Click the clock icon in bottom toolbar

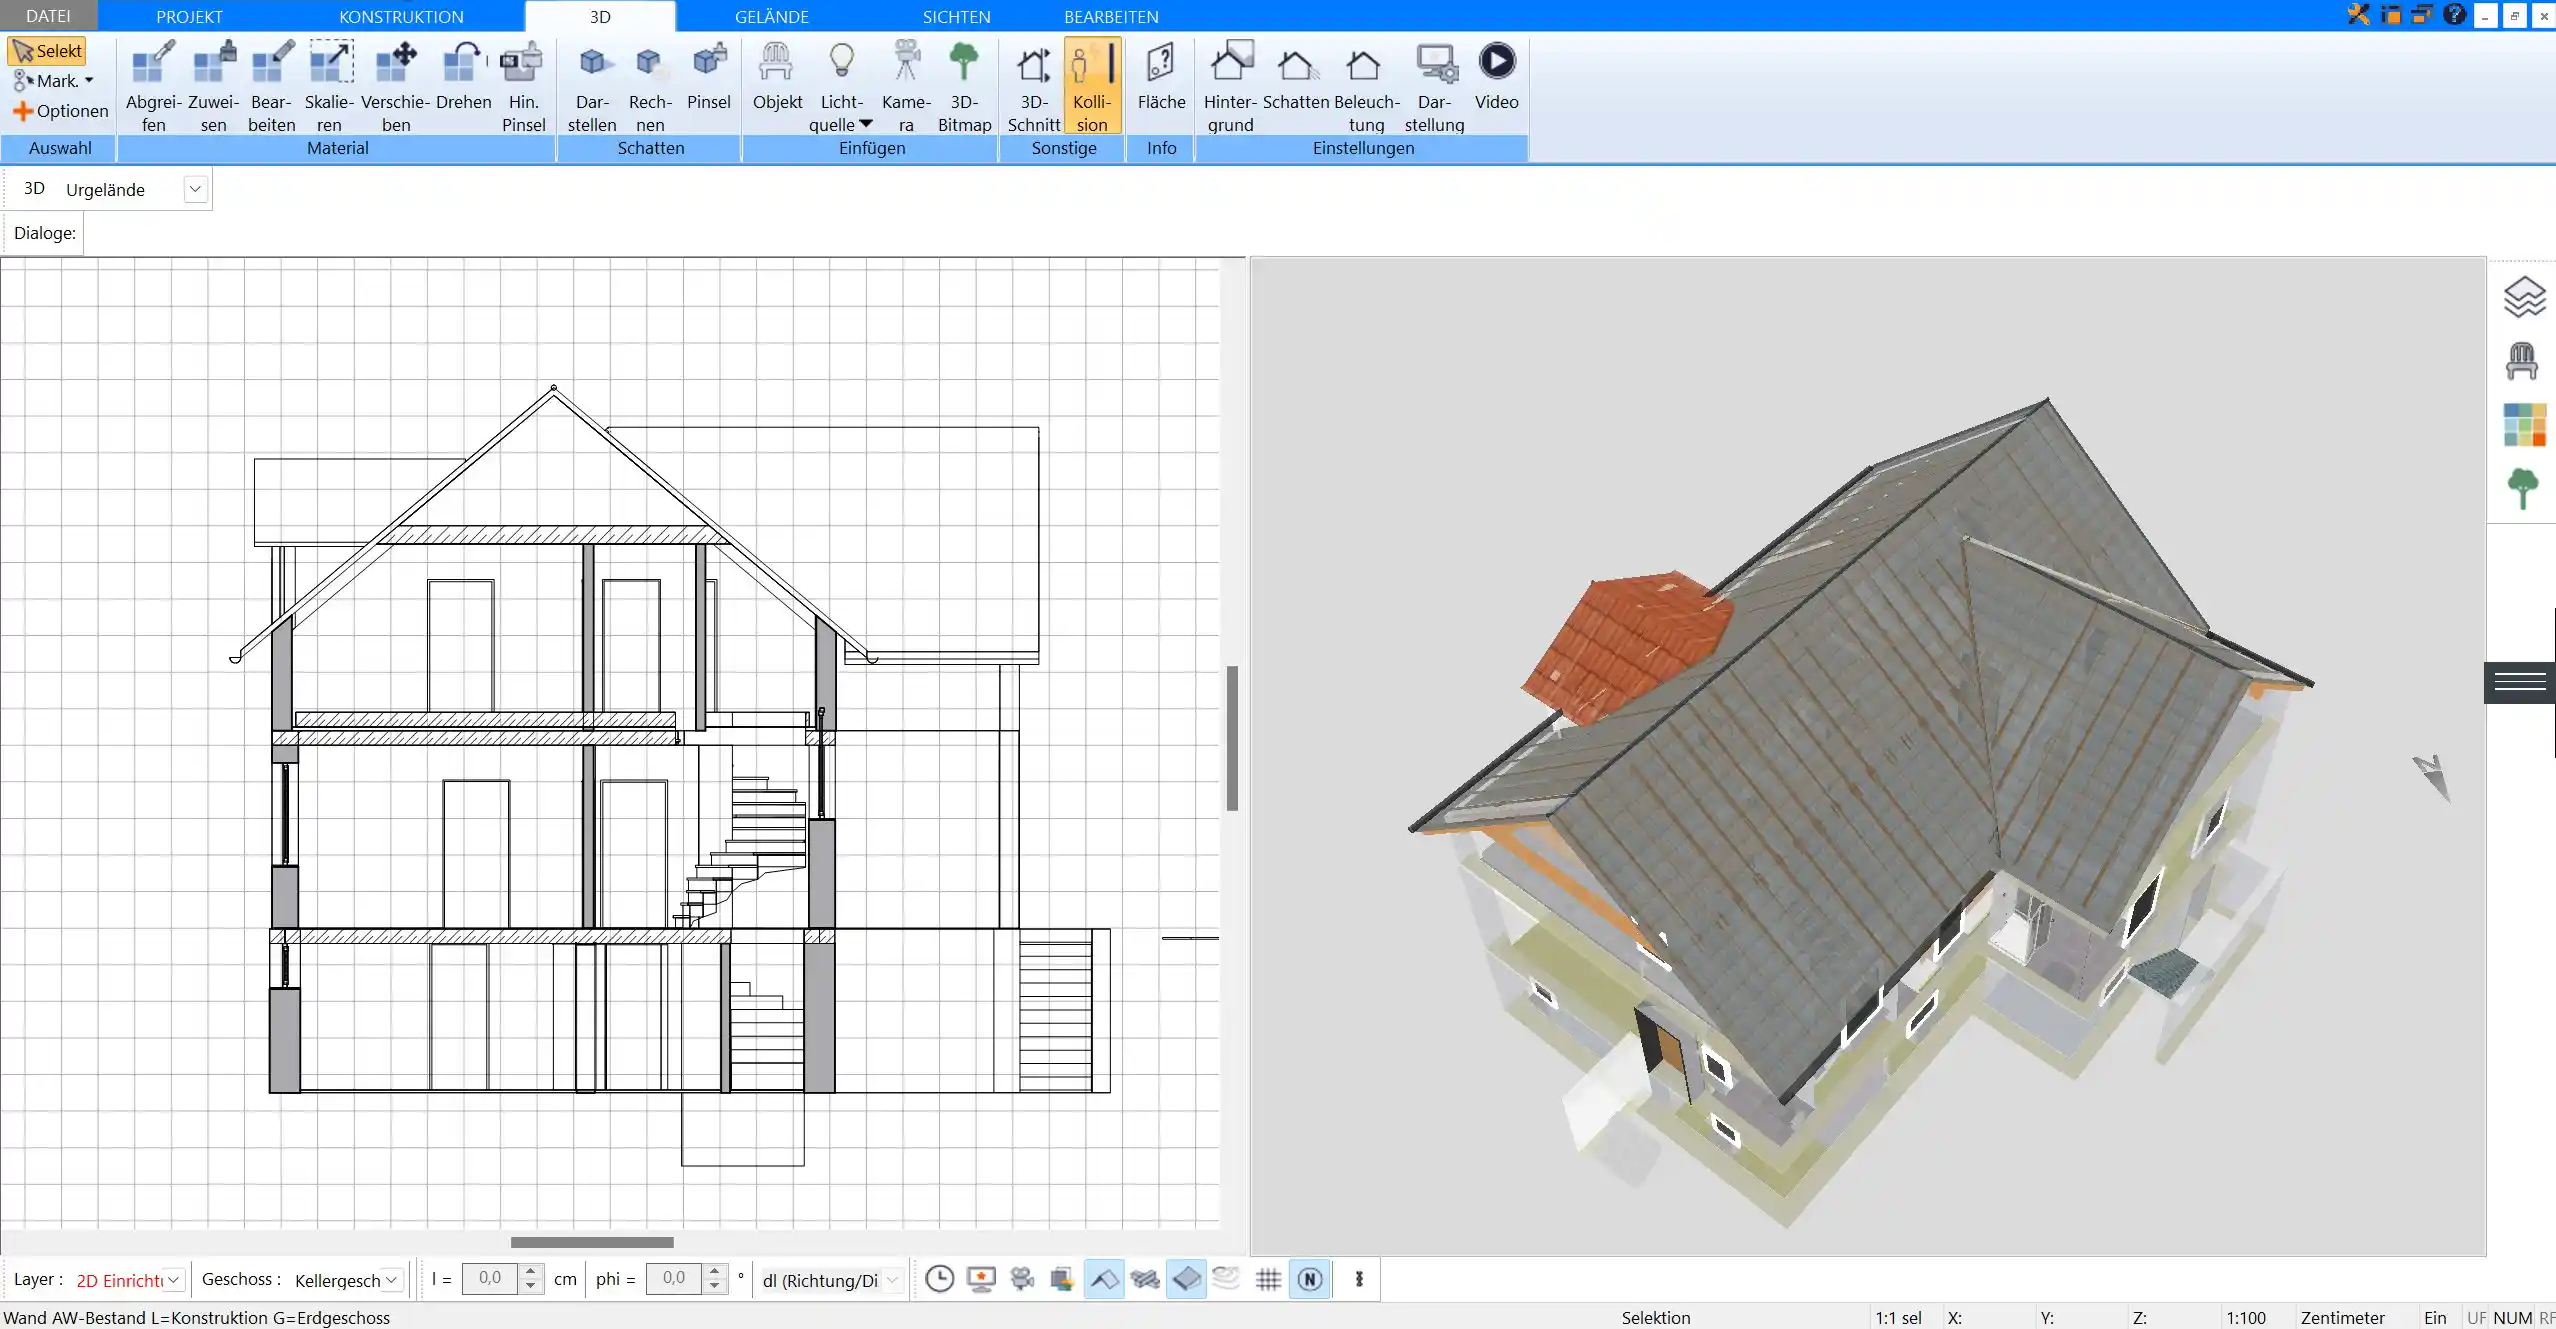click(939, 1279)
